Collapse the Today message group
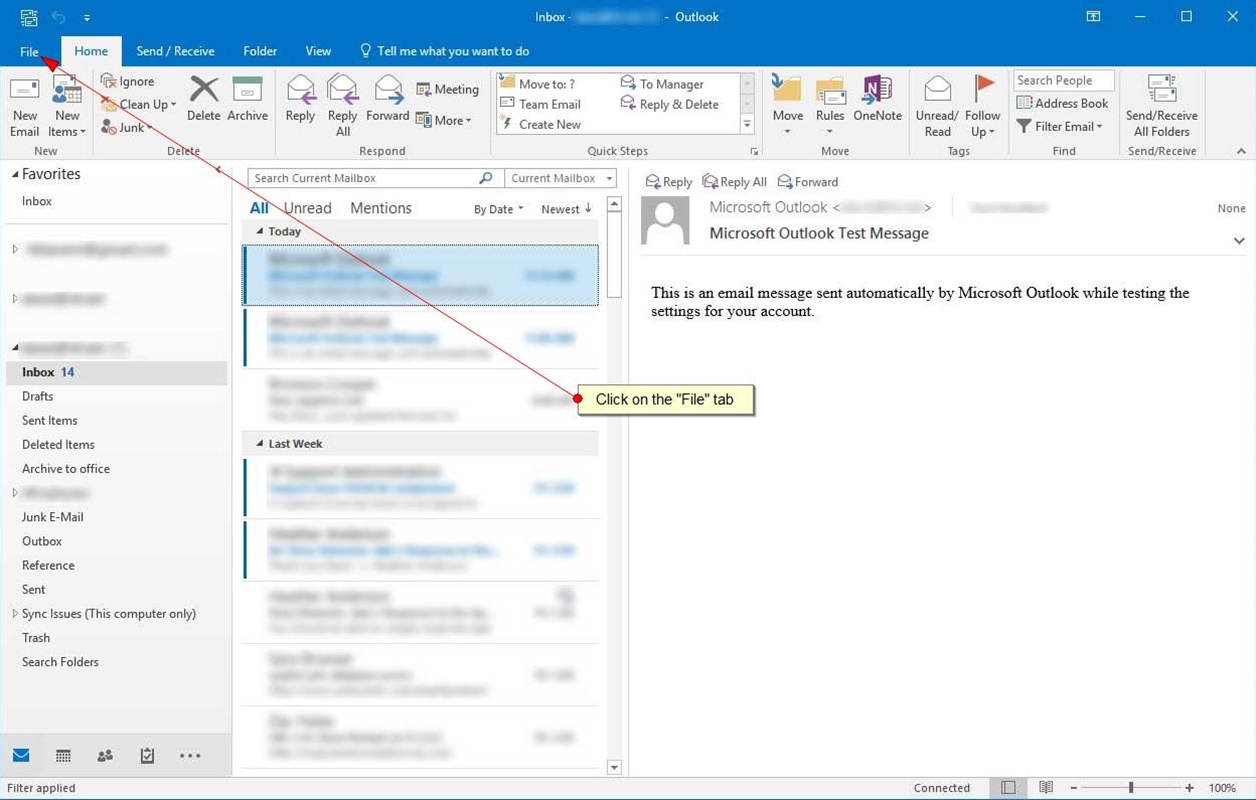 pos(260,231)
